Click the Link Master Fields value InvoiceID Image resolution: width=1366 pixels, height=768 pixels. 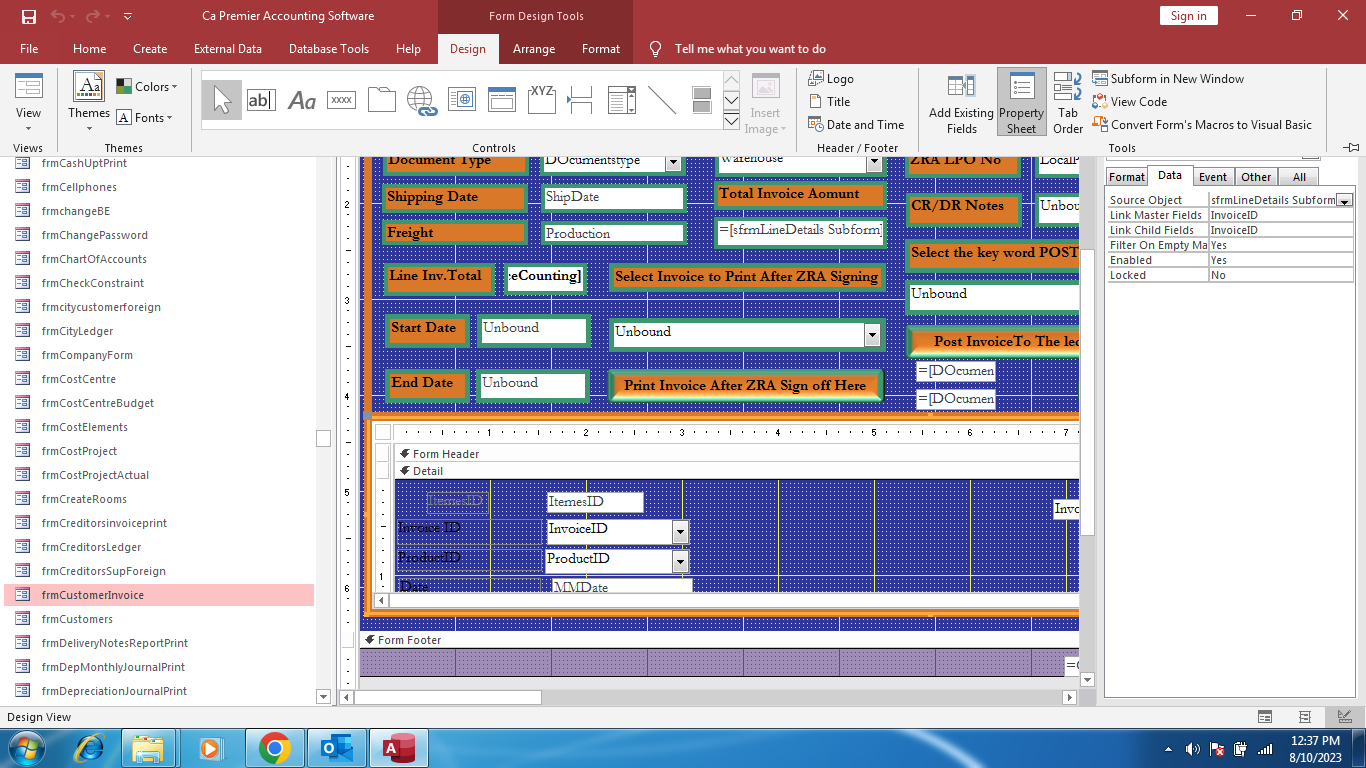[1281, 215]
